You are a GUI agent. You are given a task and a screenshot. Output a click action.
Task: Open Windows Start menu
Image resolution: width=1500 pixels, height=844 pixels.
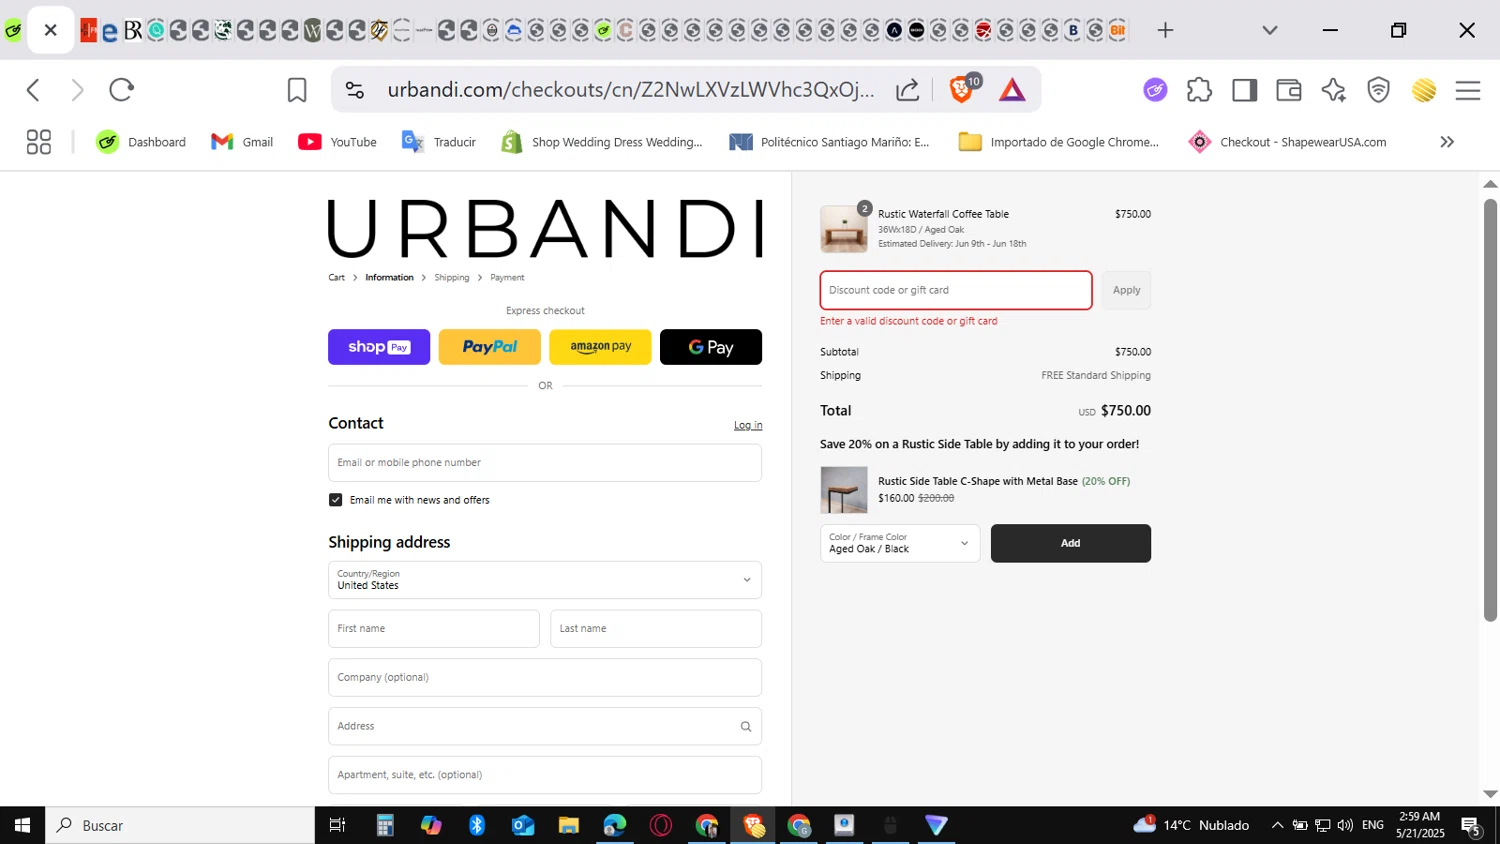click(22, 825)
